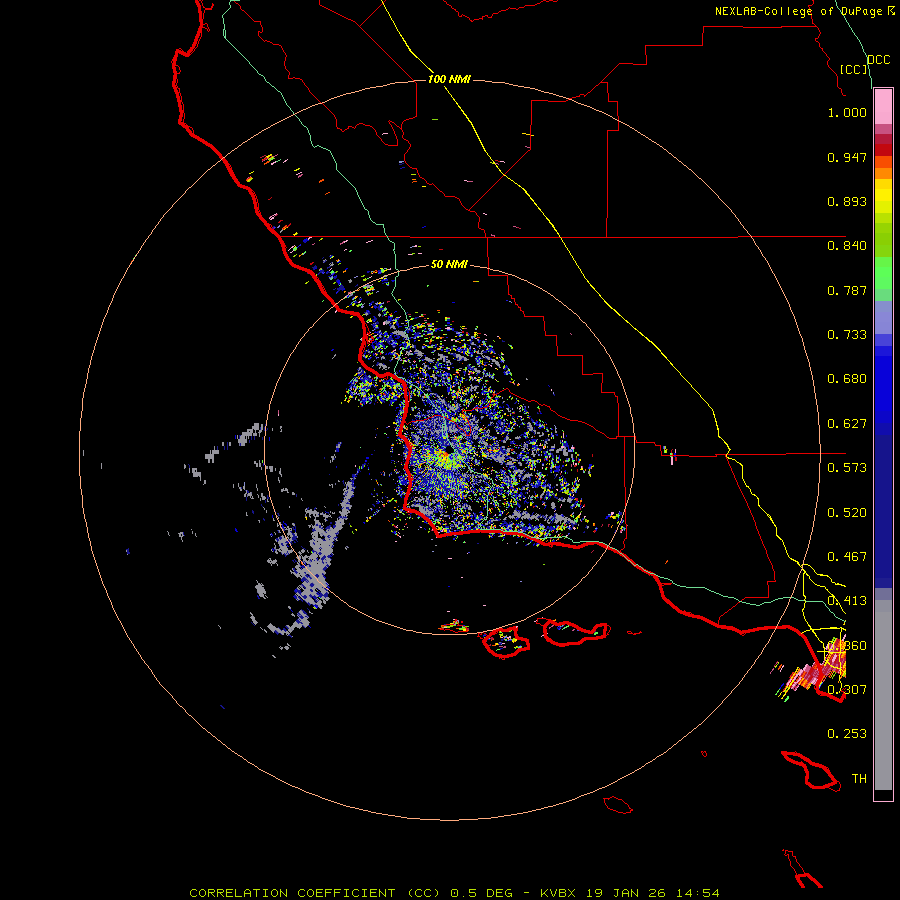Pick the bright green swatch between 0.840 and 0.787

click(883, 273)
